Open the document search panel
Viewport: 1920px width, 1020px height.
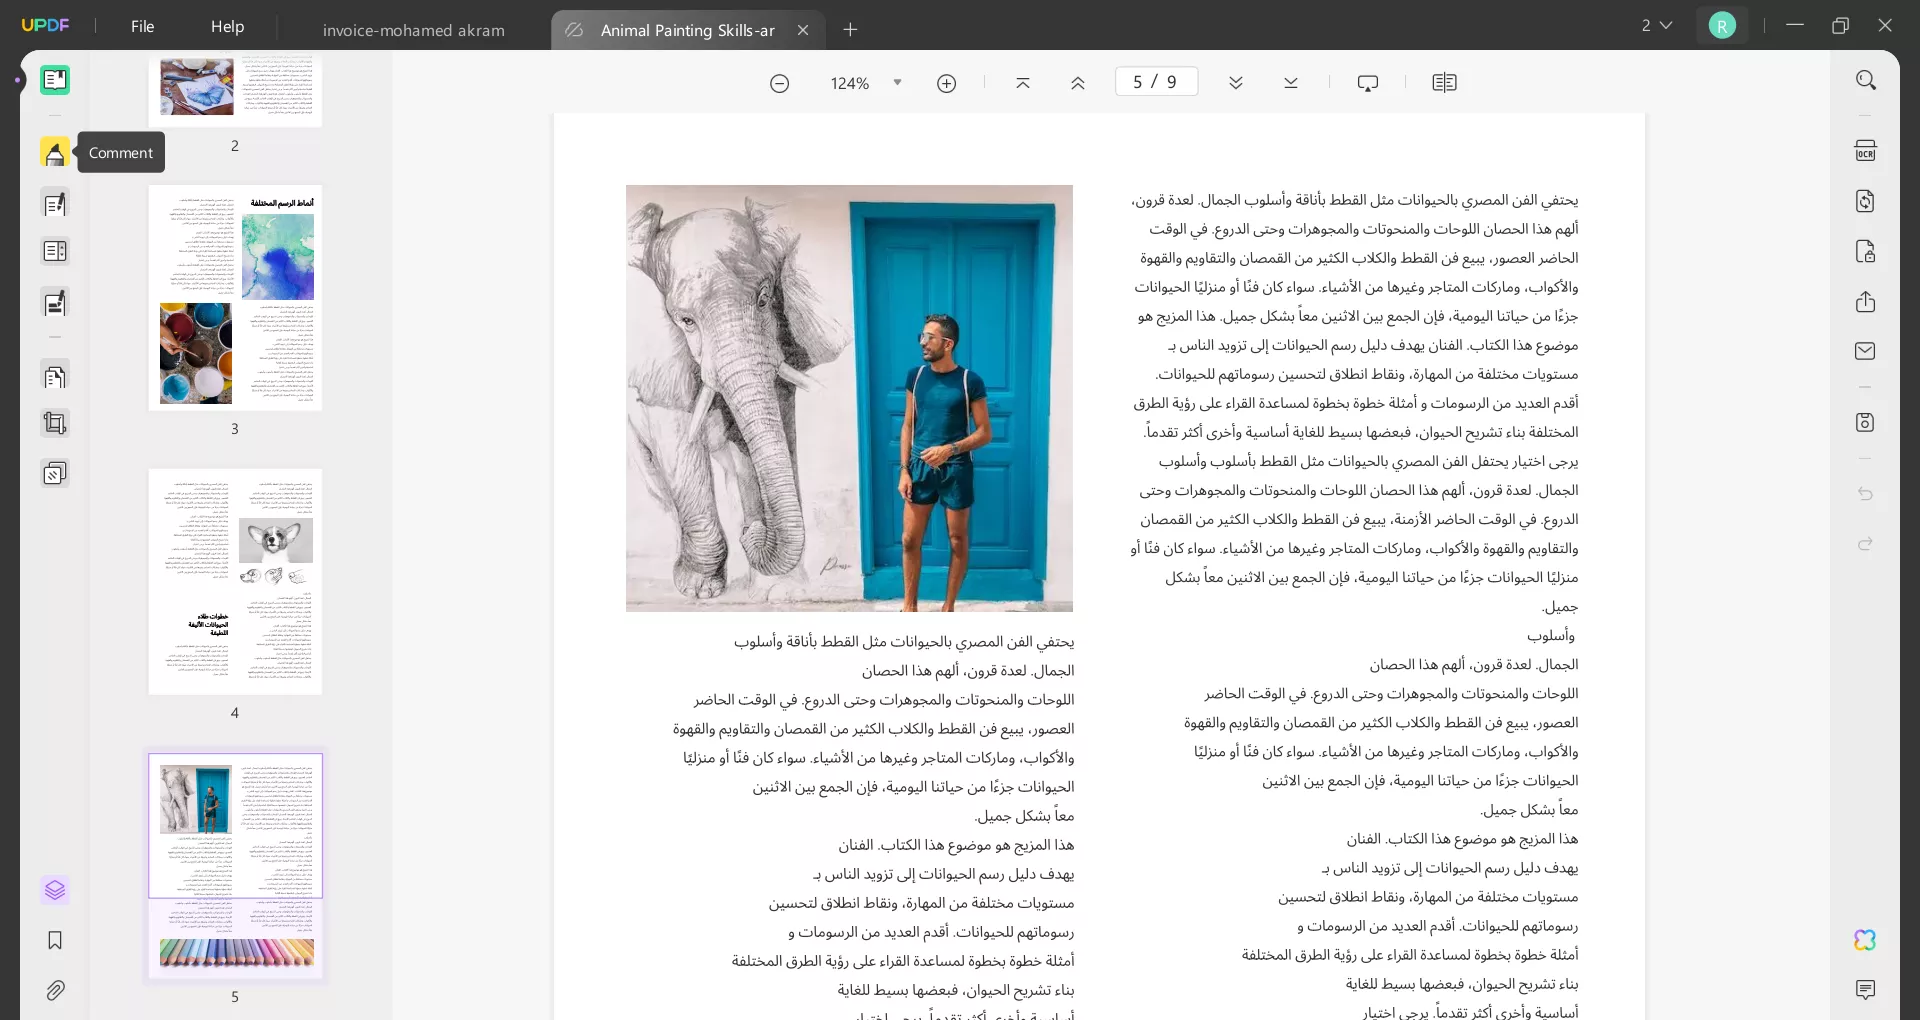[1866, 79]
